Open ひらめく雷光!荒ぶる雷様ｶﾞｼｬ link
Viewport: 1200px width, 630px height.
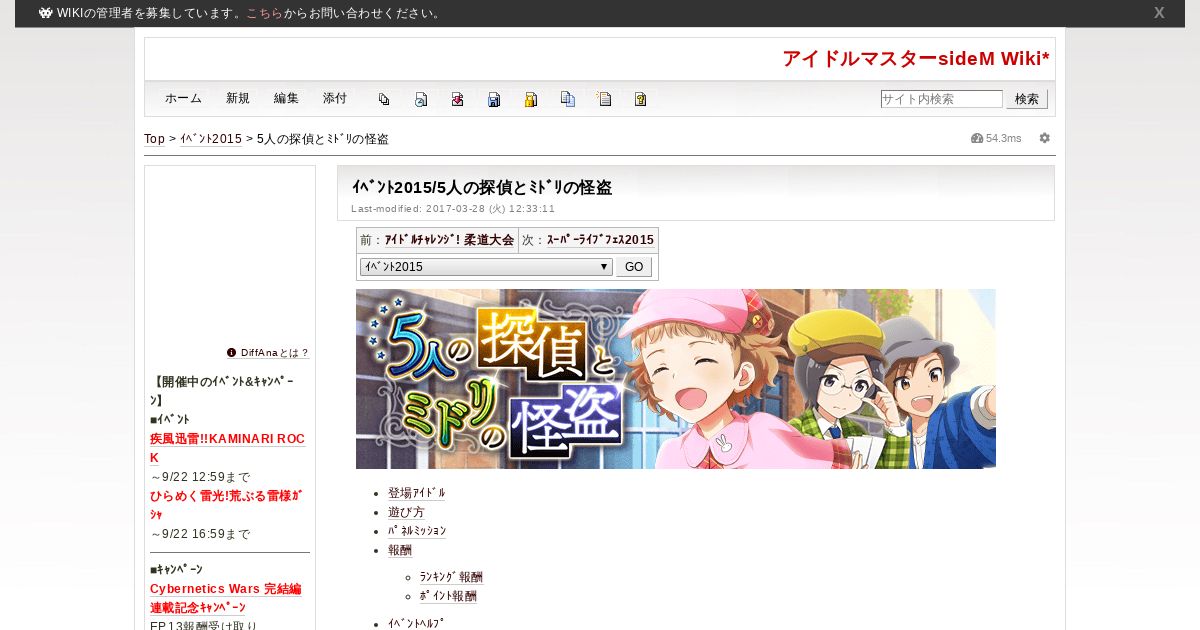[x=226, y=505]
